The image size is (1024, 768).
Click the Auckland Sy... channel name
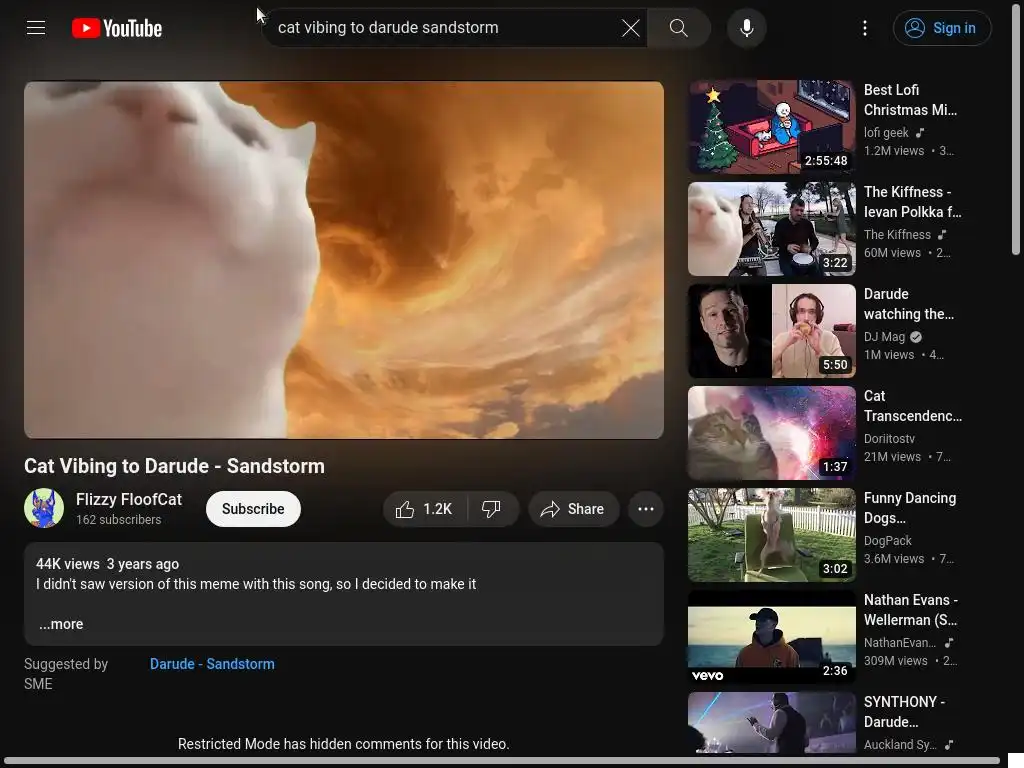(899, 744)
